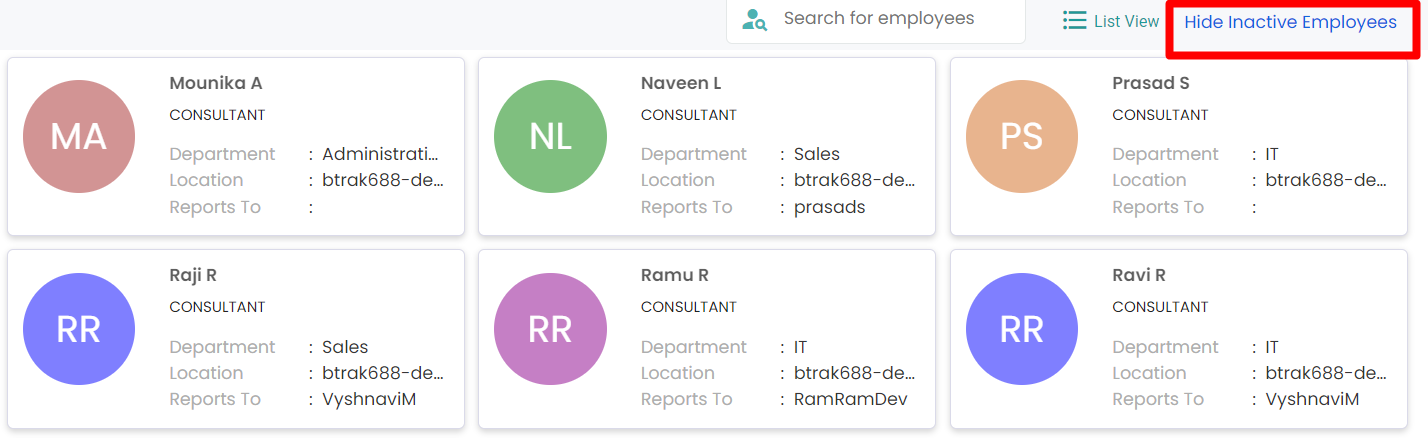The width and height of the screenshot is (1428, 438).
Task: Open Naveen L's green NL avatar
Action: pos(550,137)
